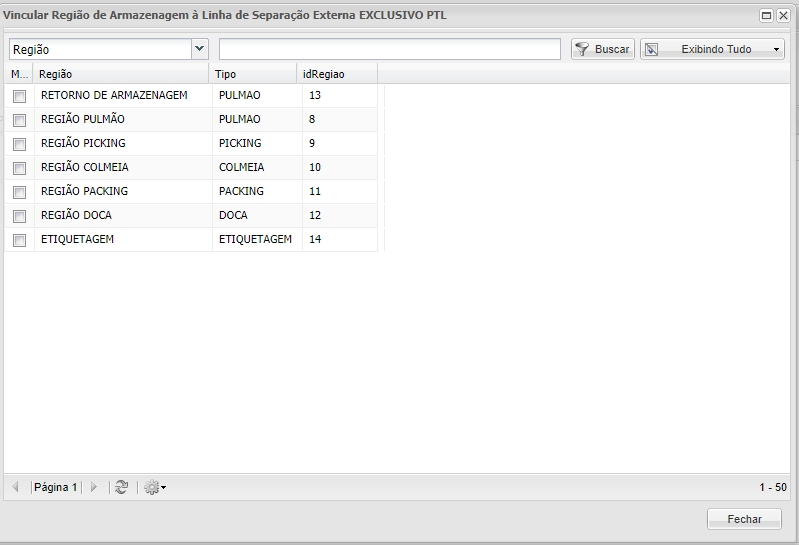Click the REGIÃO COLMEIA name cell
The width and height of the screenshot is (799, 545).
coord(123,167)
